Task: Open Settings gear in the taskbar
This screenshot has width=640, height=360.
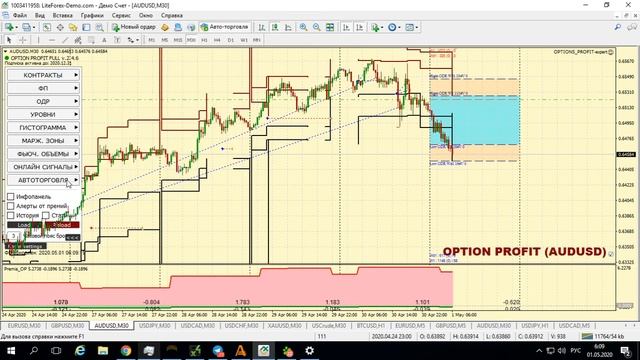Action: (310, 351)
